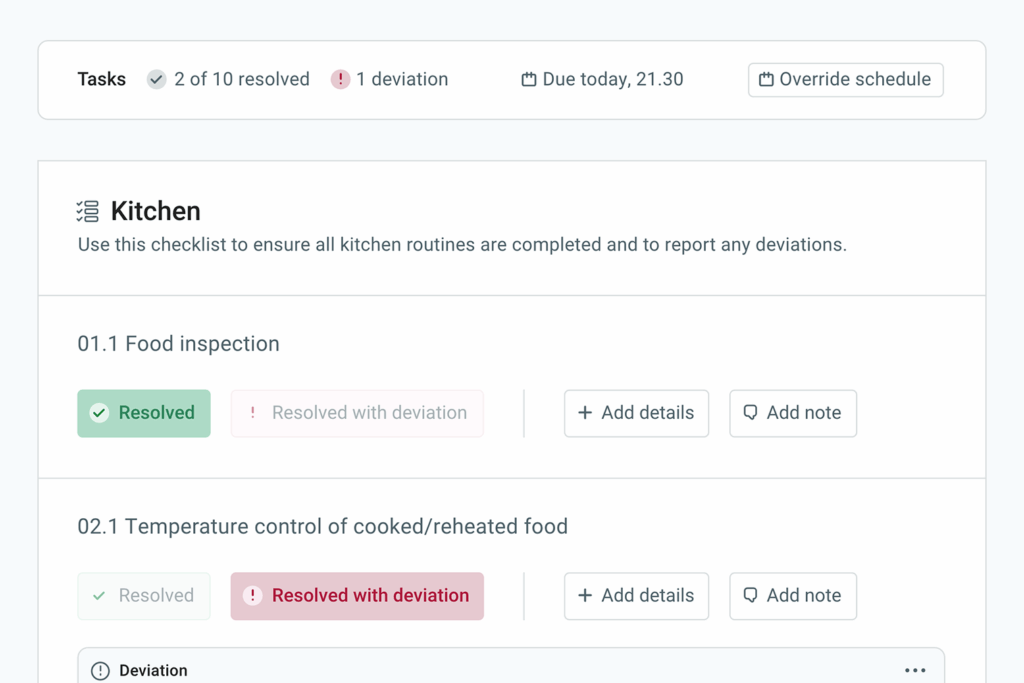
Task: Click the resolved checkmark icon in Tasks bar
Action: click(156, 79)
